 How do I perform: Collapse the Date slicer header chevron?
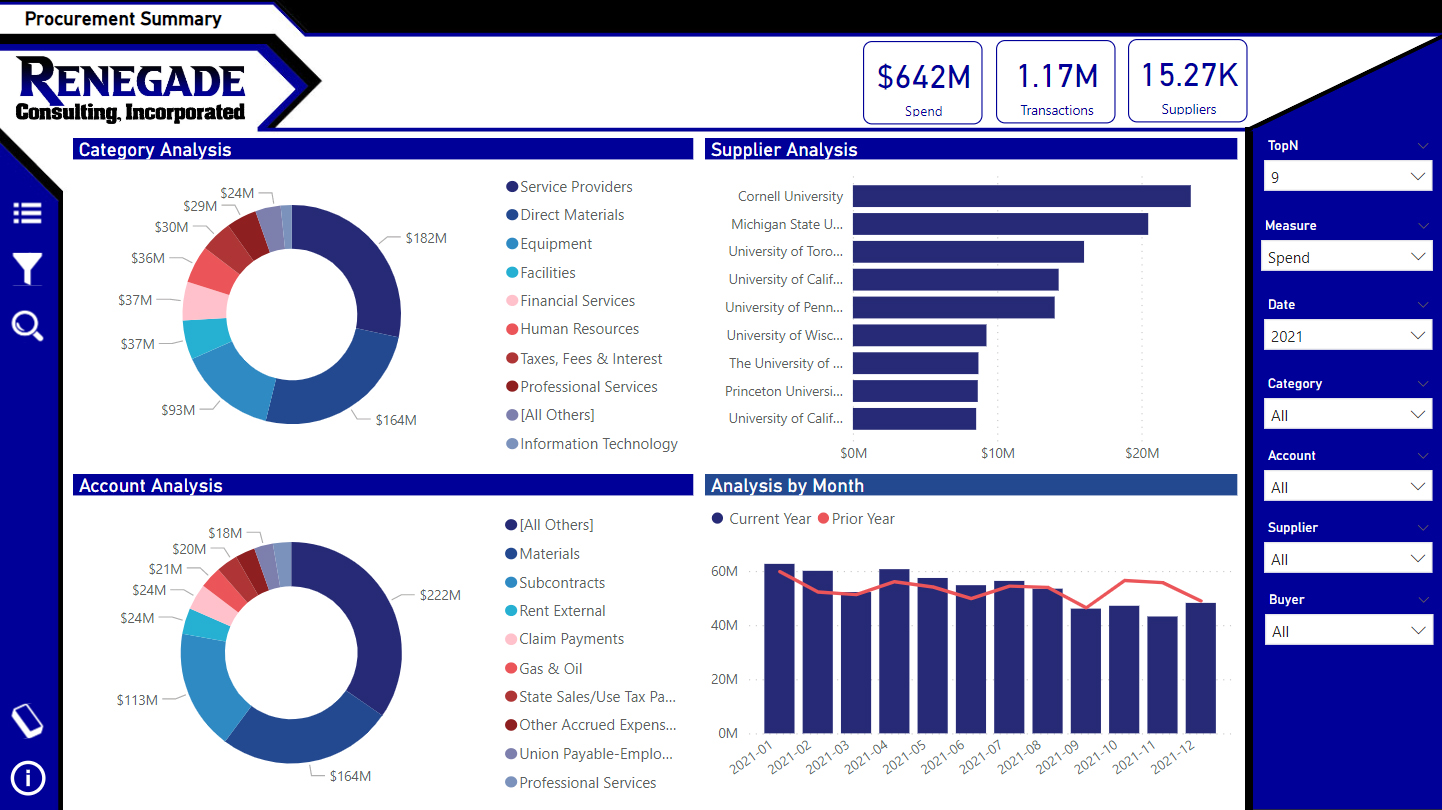(x=1423, y=305)
